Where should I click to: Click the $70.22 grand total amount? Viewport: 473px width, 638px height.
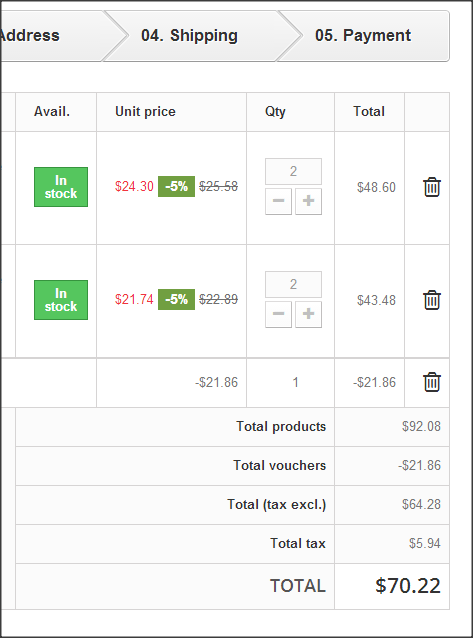408,586
